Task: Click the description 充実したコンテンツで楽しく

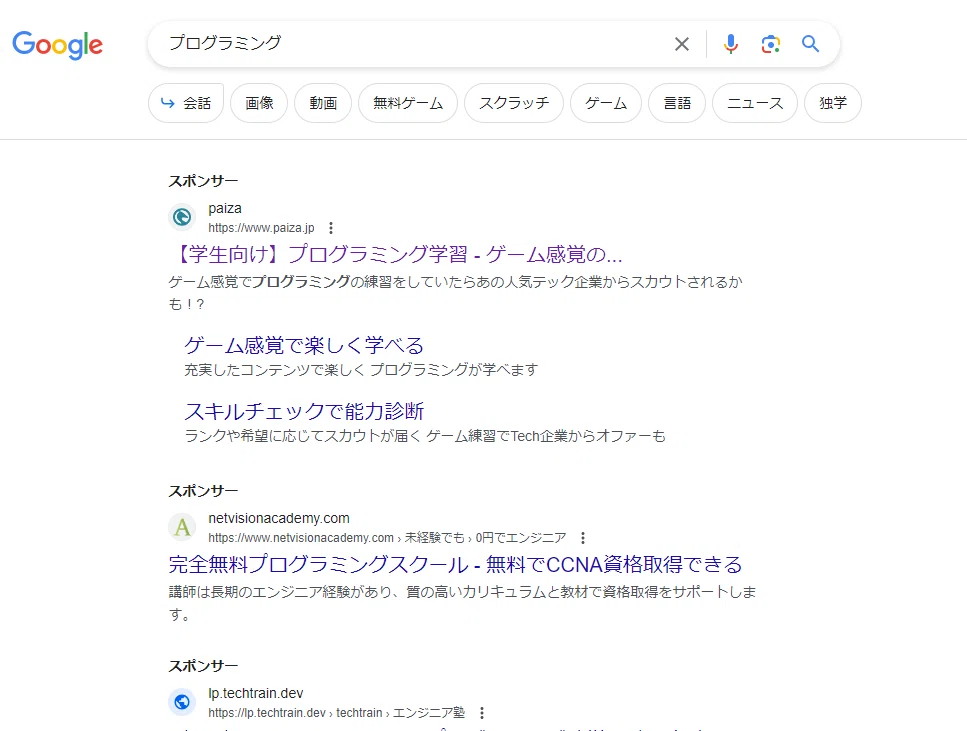Action: [x=361, y=370]
